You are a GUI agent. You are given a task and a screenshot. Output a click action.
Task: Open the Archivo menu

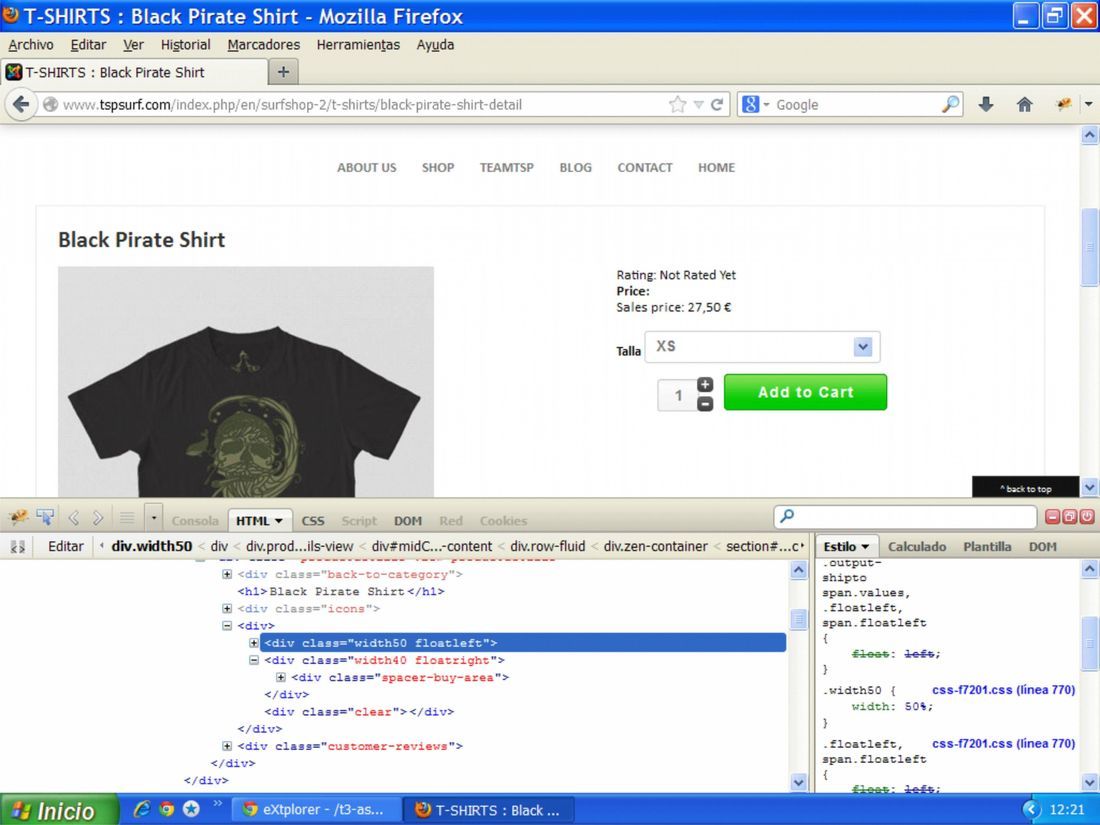tap(31, 45)
